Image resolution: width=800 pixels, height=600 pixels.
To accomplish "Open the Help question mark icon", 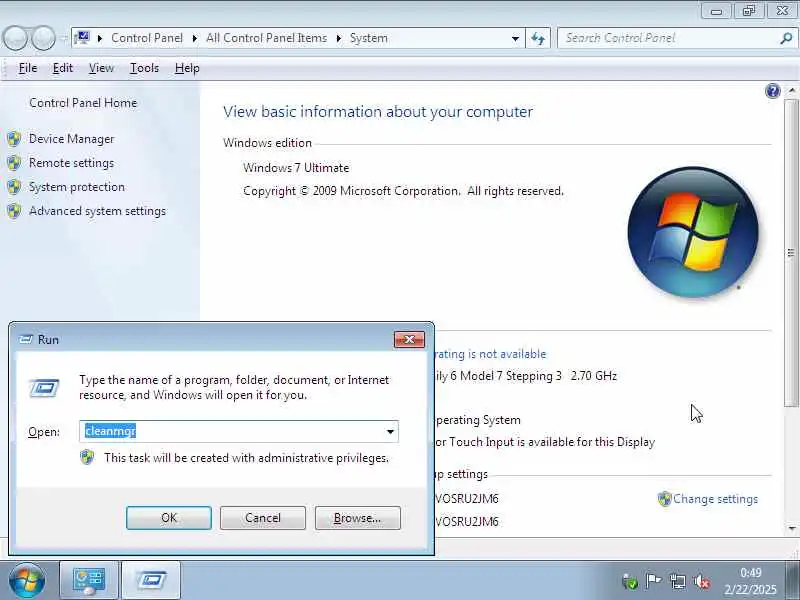I will (772, 91).
